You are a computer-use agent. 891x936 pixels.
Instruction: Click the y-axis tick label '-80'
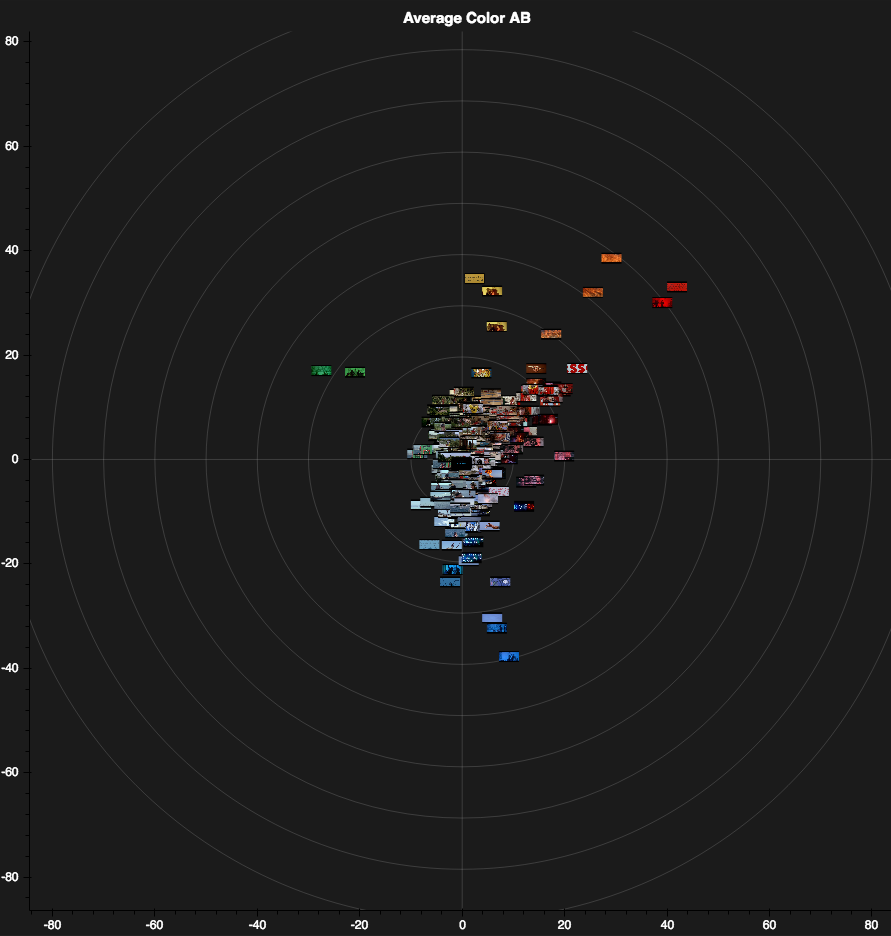tap(10, 877)
